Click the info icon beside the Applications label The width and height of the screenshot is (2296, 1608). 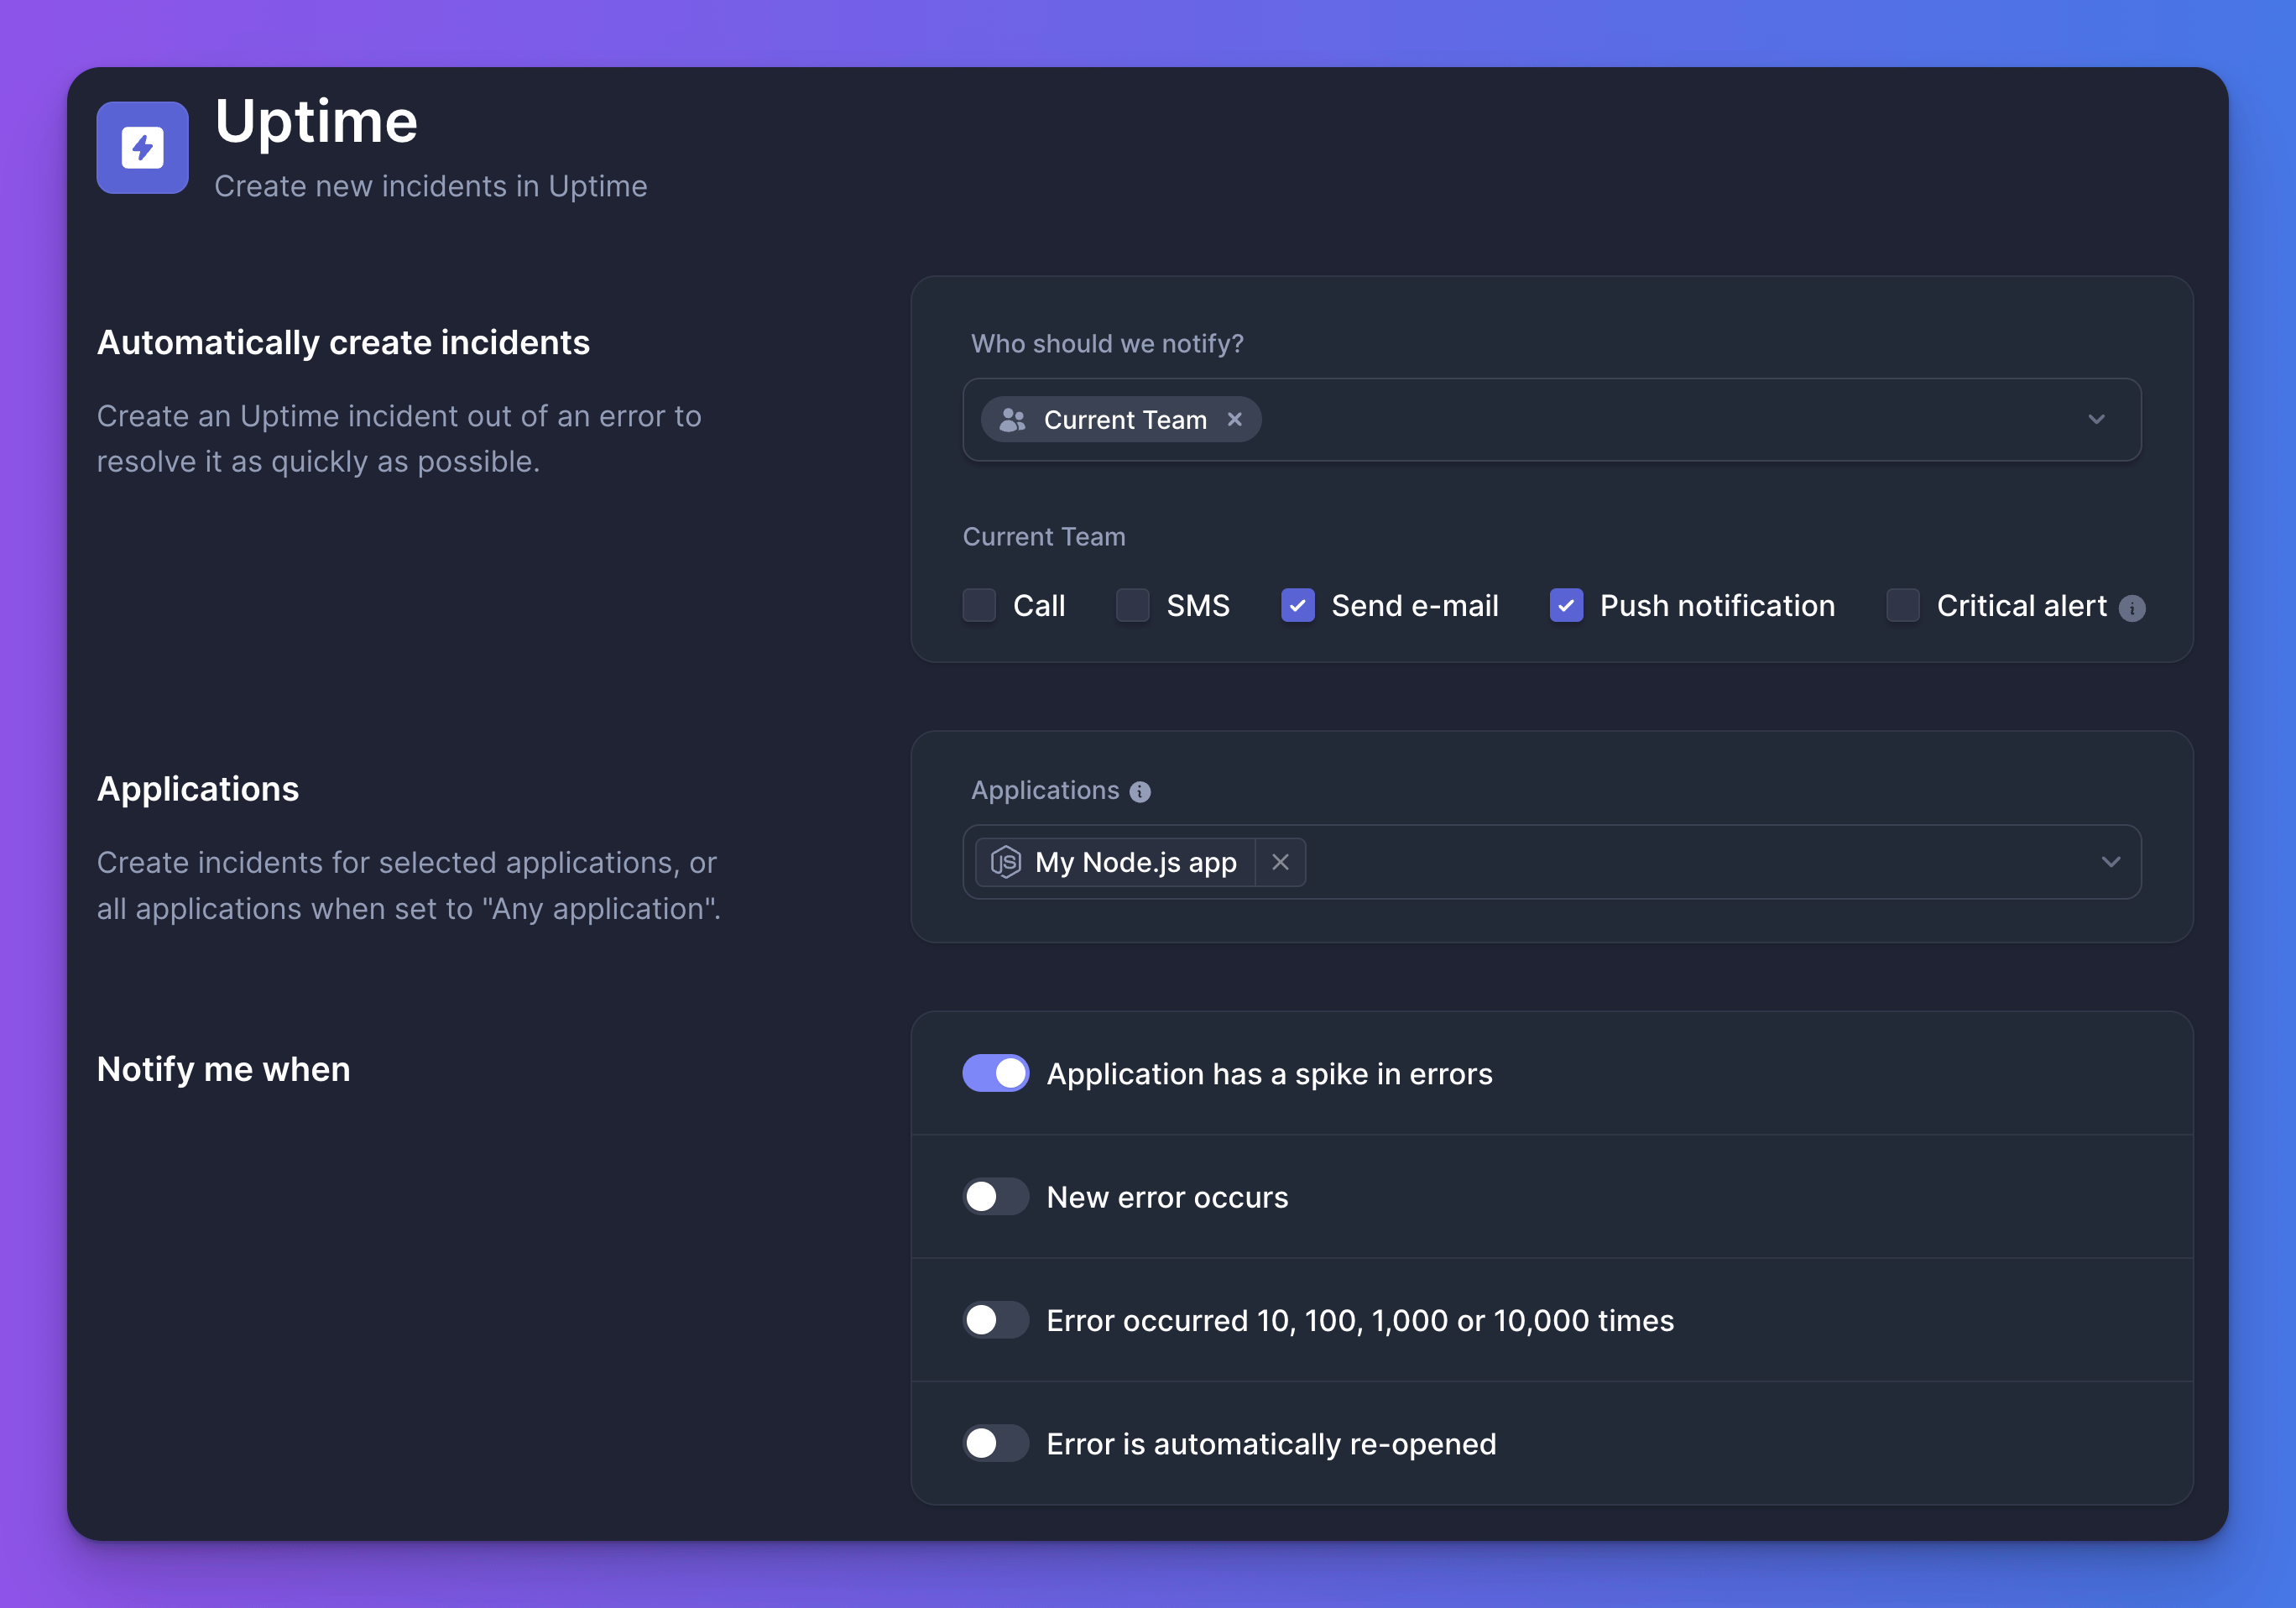point(1140,791)
